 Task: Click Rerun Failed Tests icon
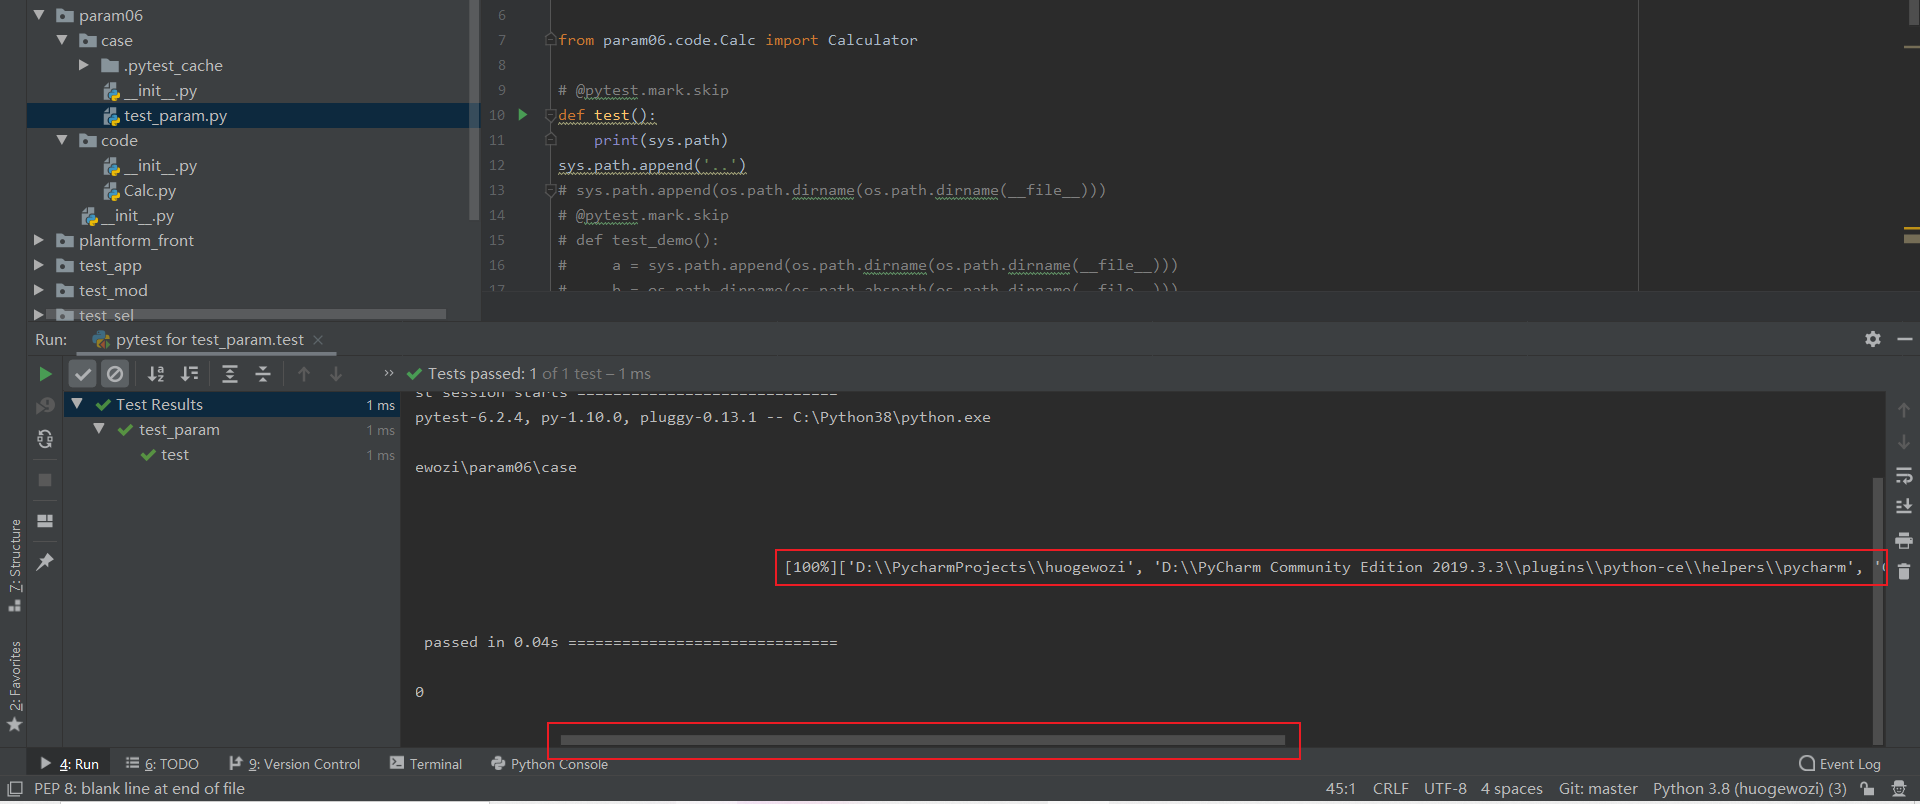45,405
